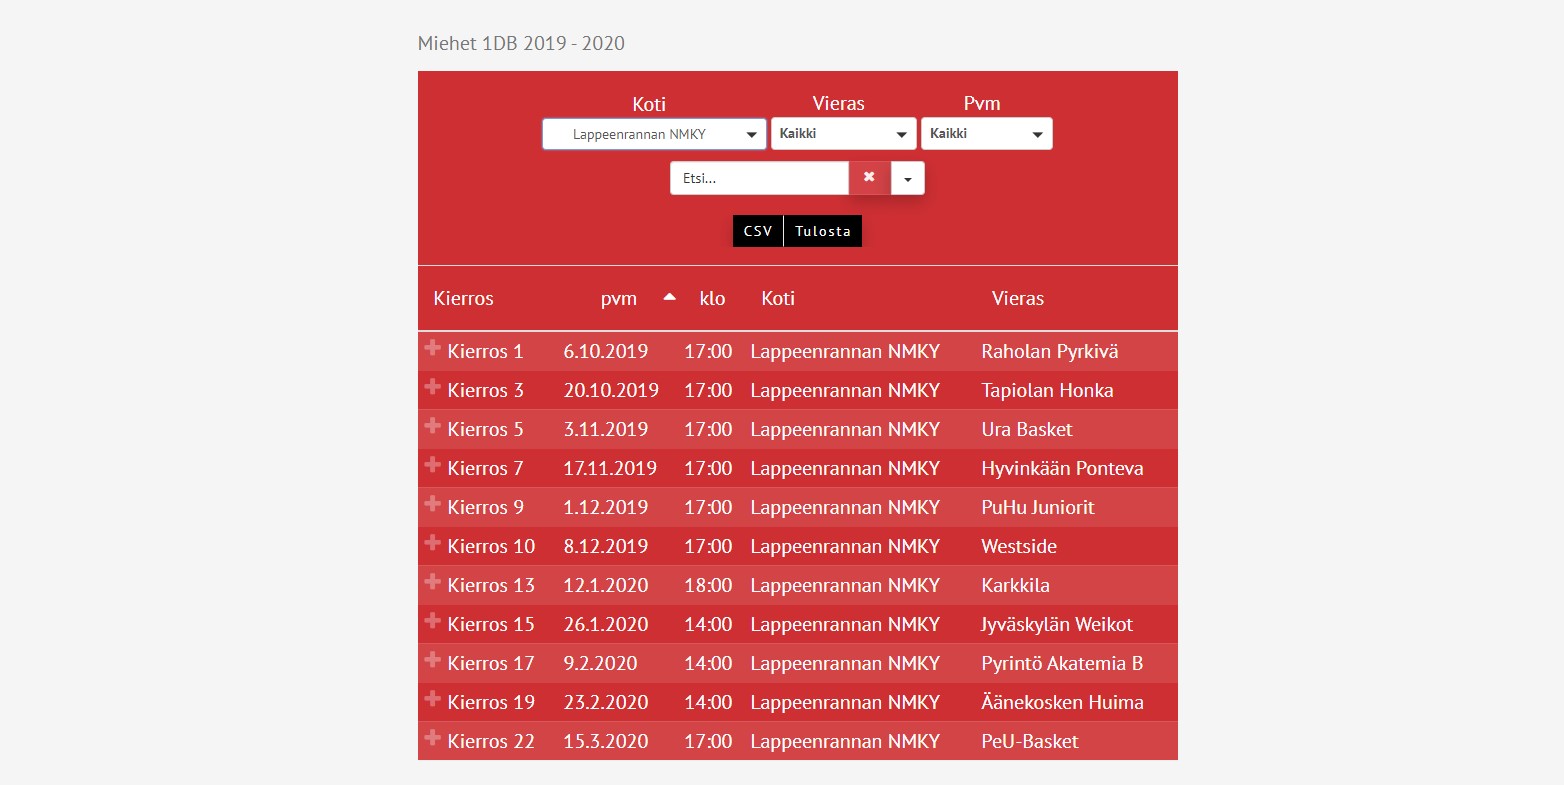Sort by the Vieras column header

point(1017,298)
